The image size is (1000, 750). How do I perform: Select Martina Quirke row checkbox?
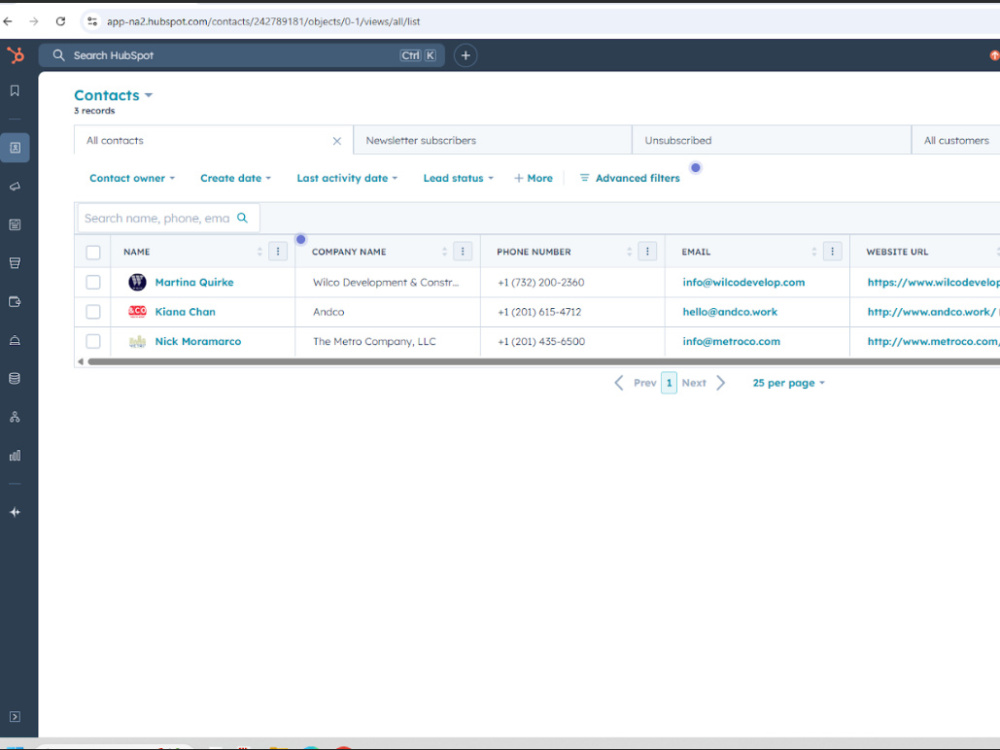tap(93, 282)
